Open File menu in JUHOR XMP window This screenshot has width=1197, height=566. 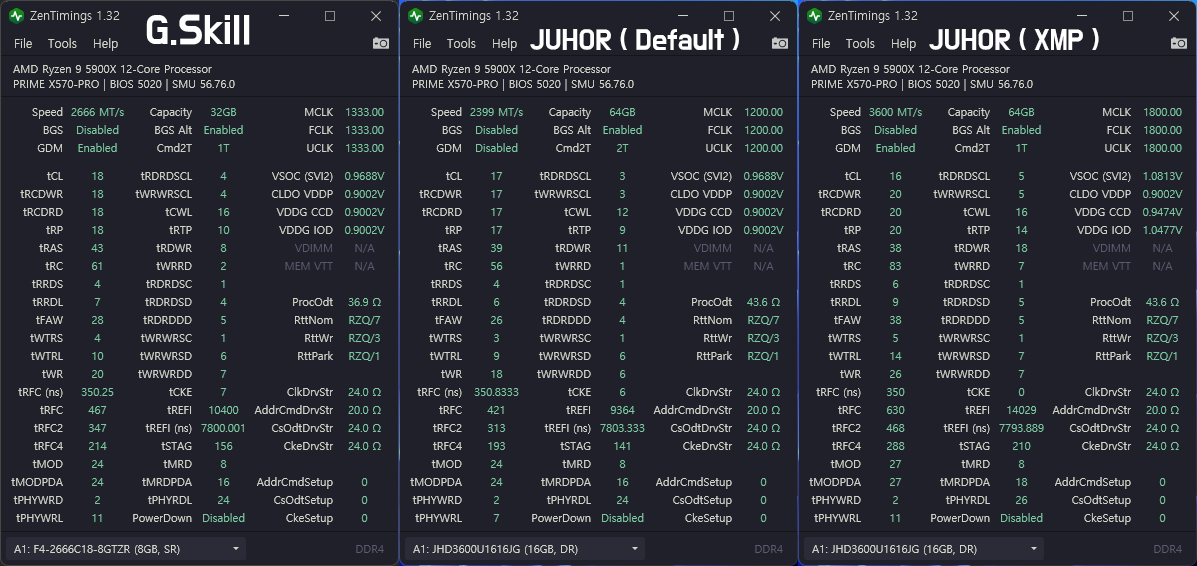tap(821, 44)
